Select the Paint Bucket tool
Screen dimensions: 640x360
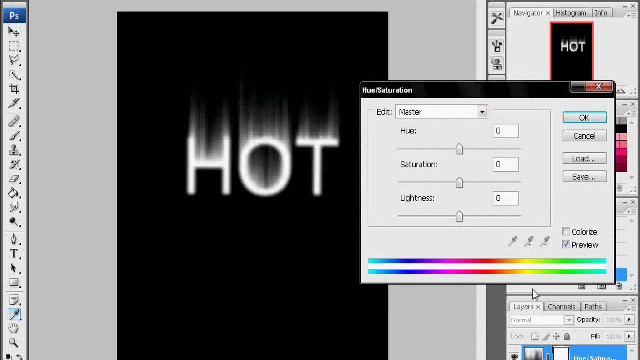[x=14, y=193]
